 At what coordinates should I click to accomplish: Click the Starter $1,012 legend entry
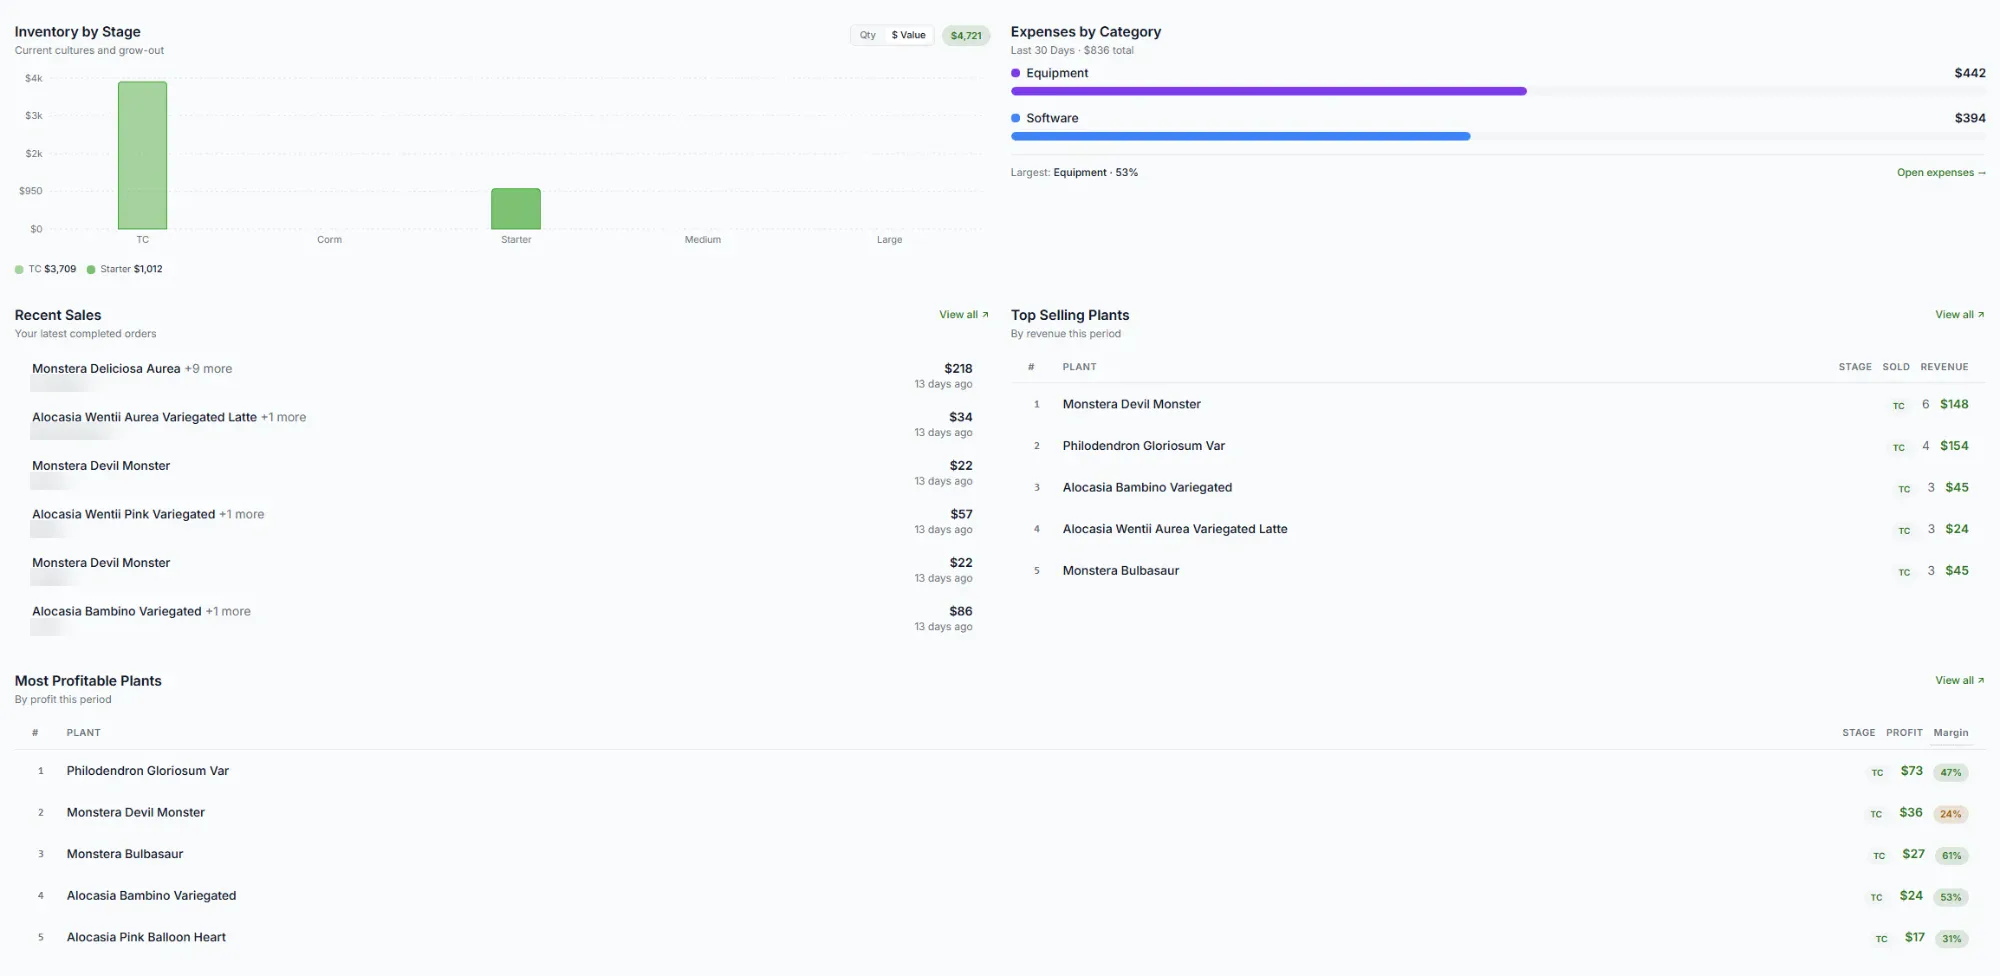click(x=125, y=269)
